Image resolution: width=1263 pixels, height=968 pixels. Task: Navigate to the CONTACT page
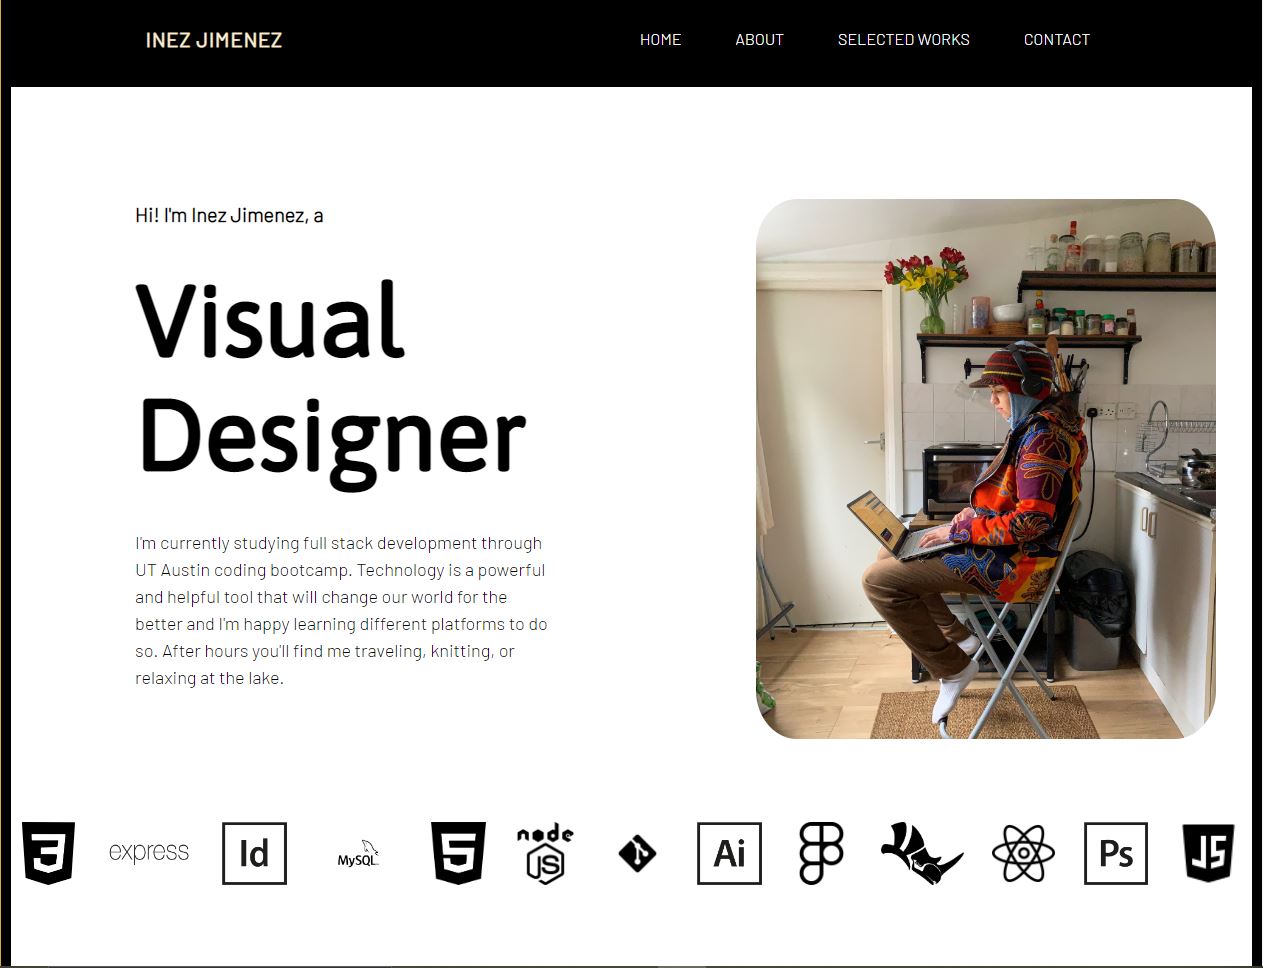click(x=1056, y=40)
